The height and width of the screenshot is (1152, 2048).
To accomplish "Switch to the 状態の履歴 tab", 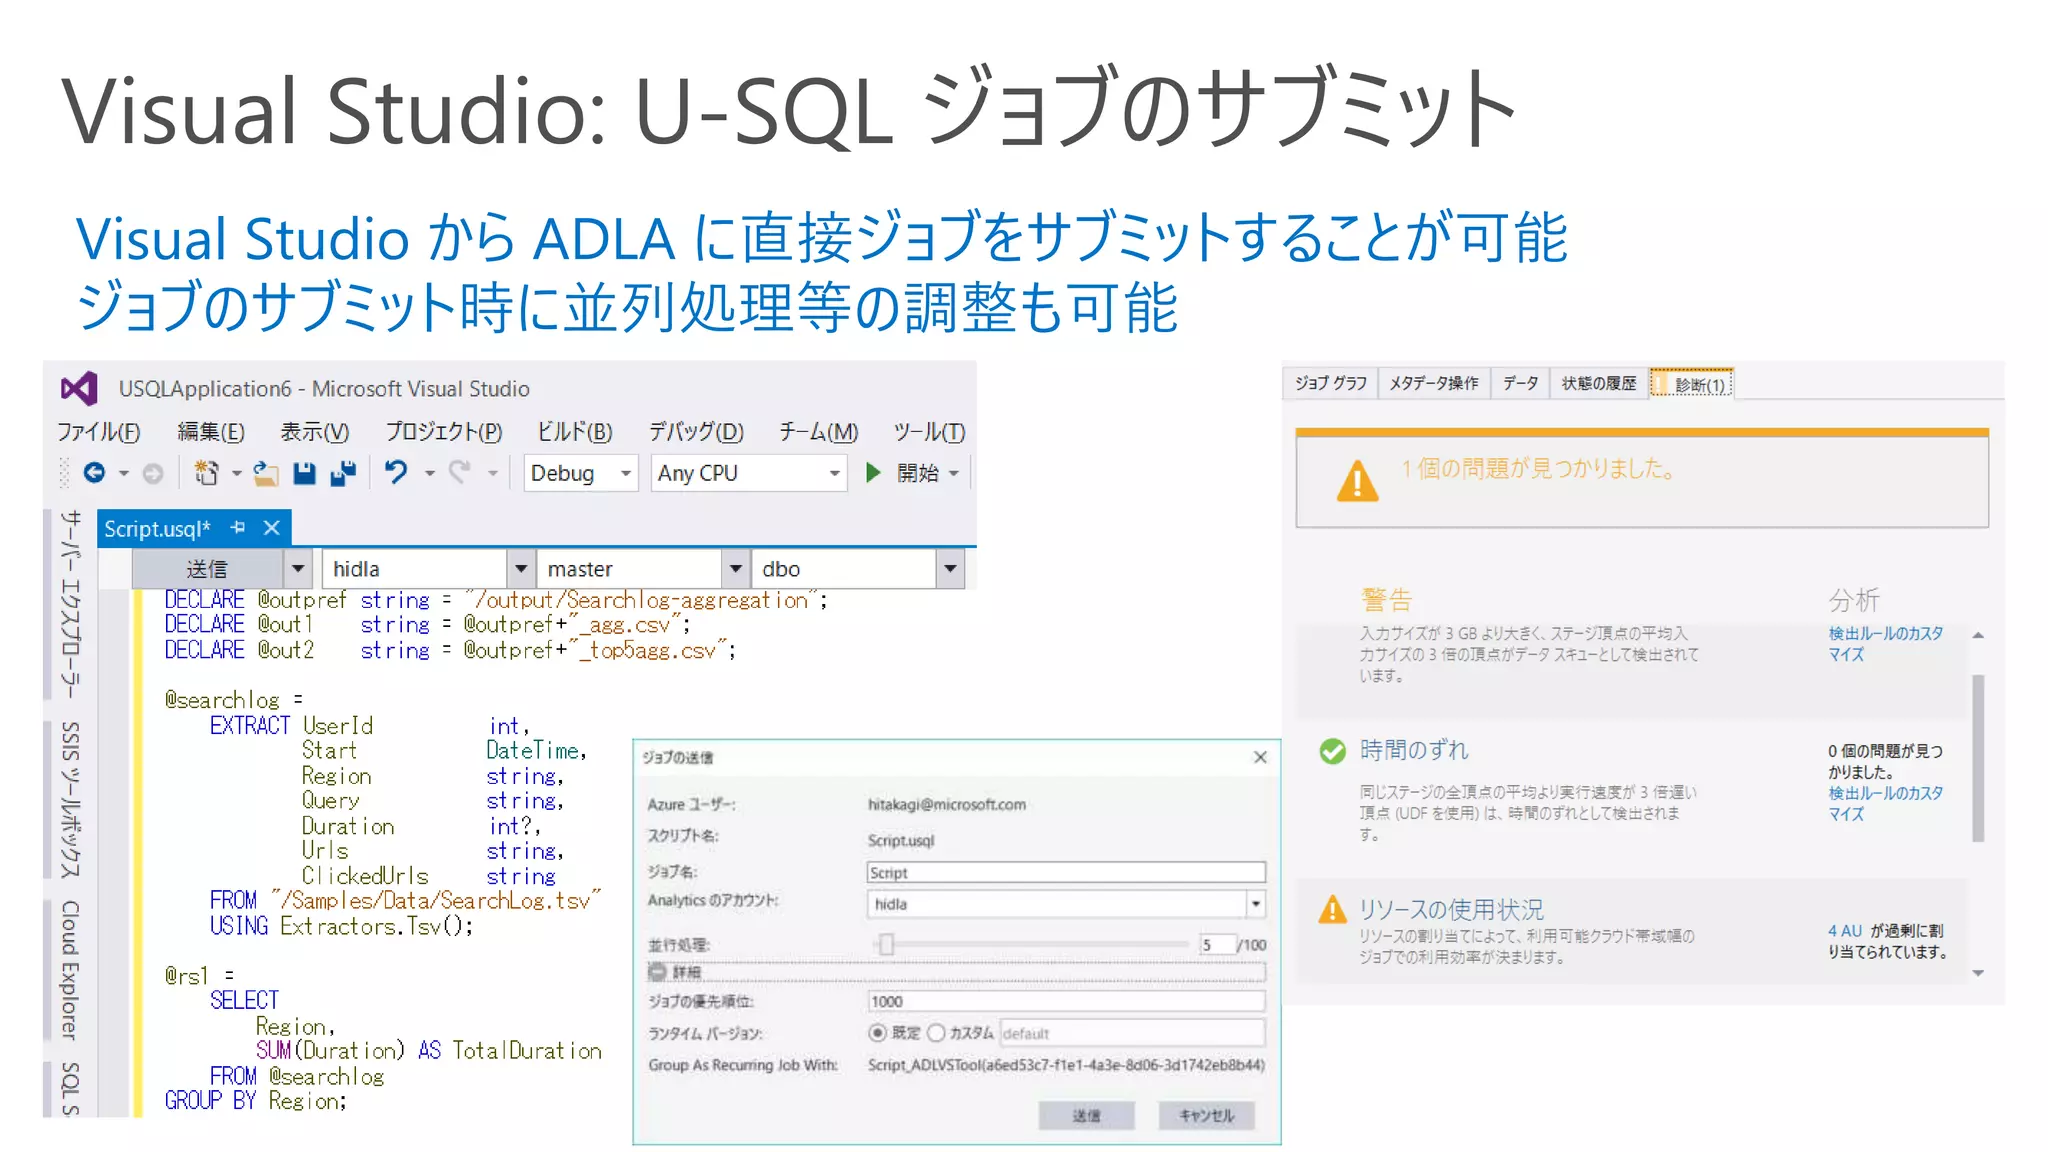I will click(x=1599, y=383).
